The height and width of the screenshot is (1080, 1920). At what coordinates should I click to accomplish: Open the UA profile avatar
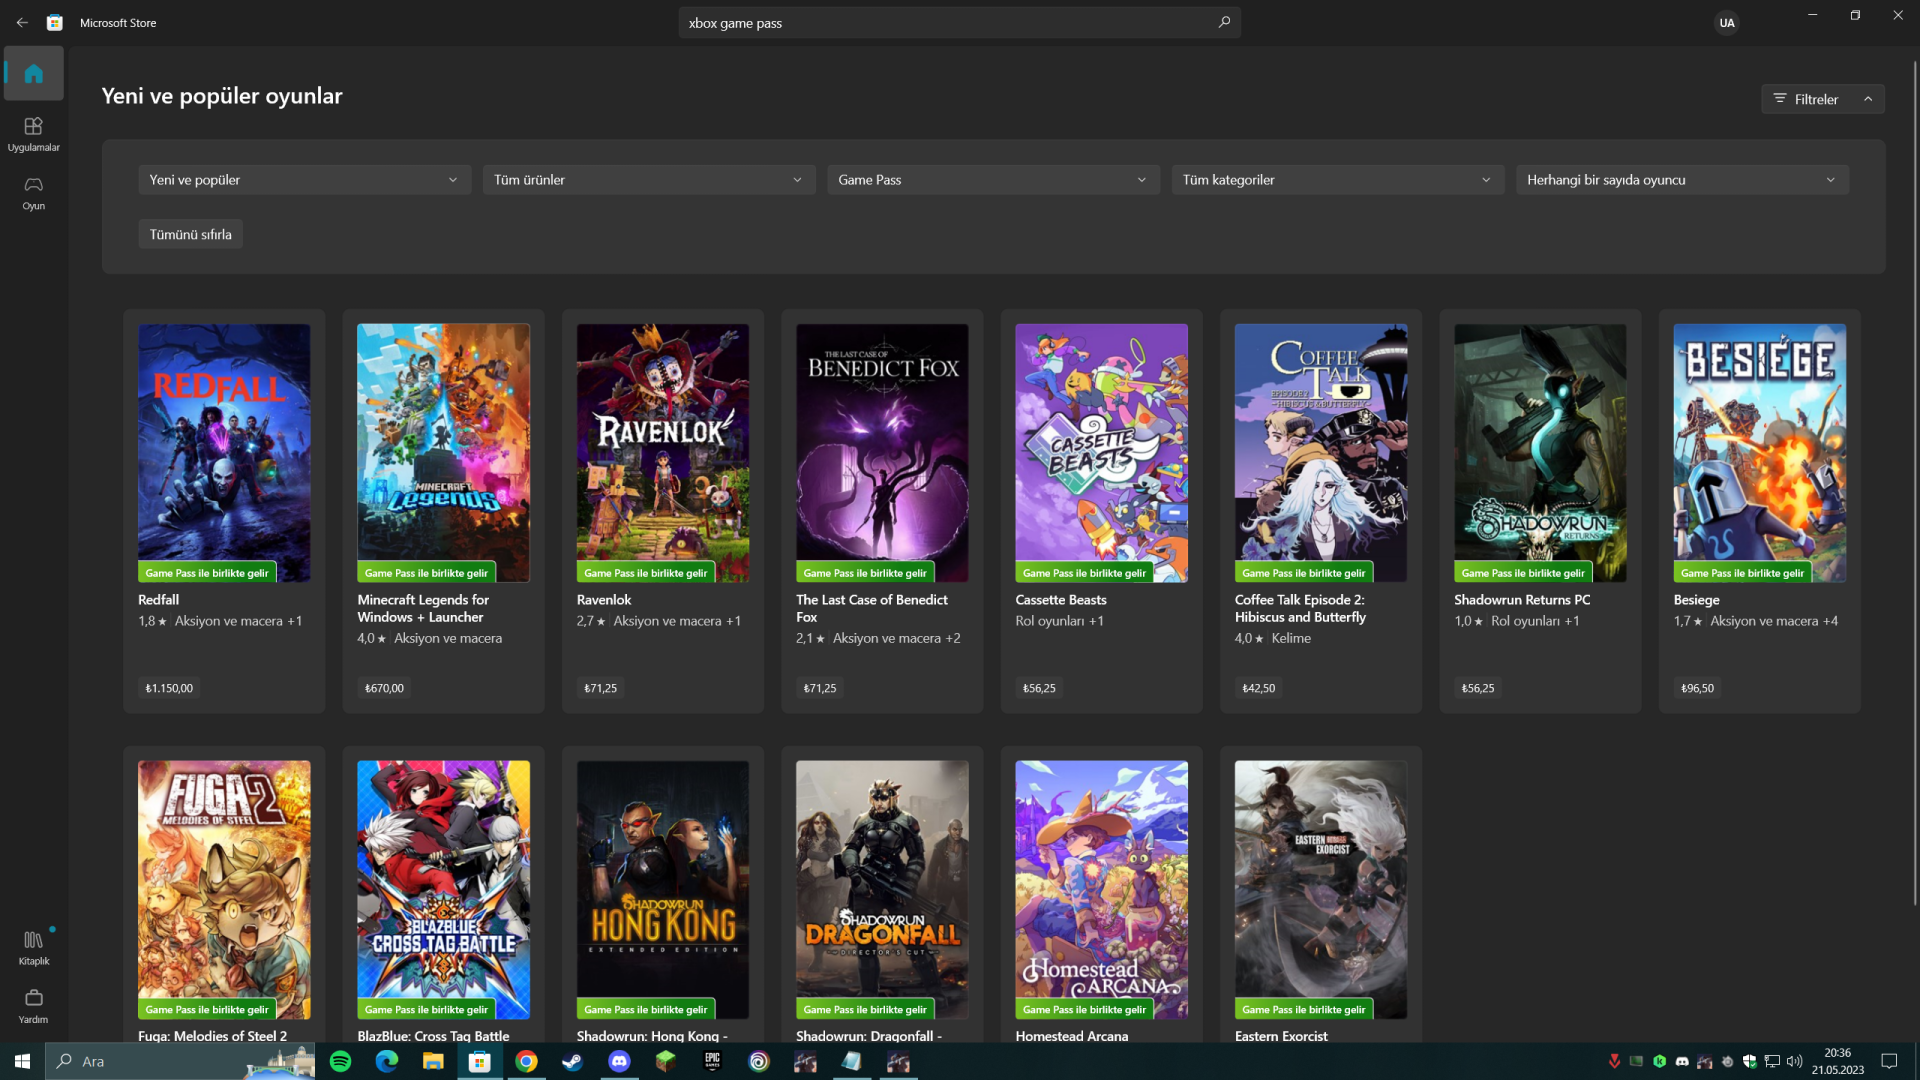point(1726,22)
